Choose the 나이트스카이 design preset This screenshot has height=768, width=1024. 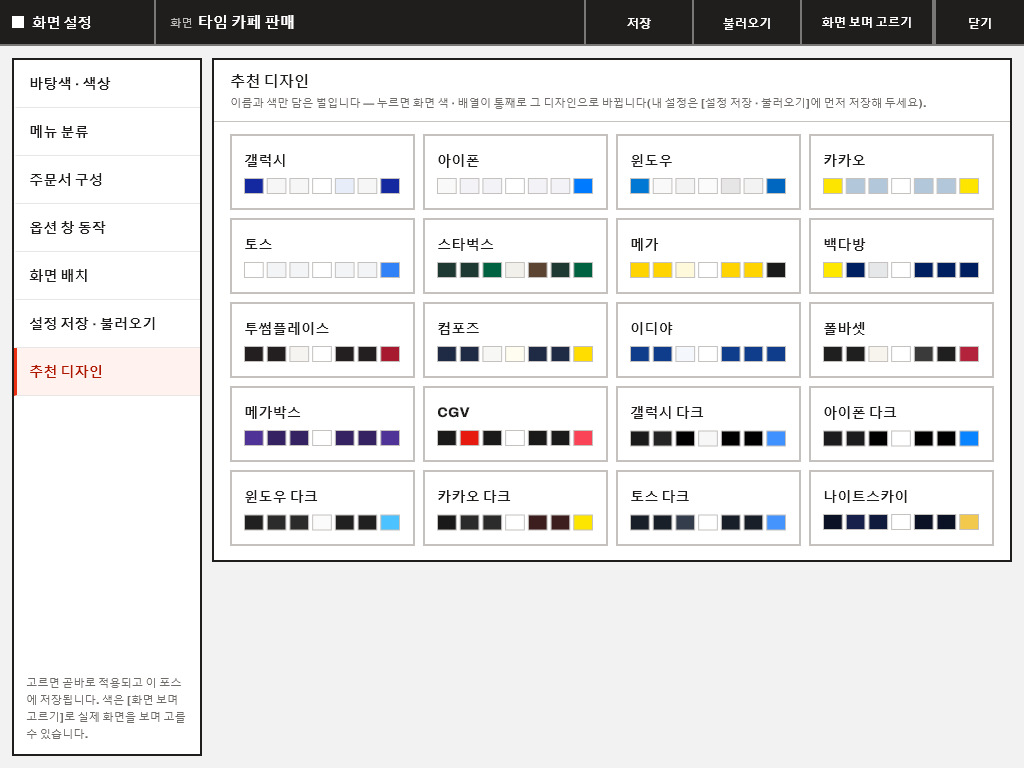pyautogui.click(x=901, y=508)
